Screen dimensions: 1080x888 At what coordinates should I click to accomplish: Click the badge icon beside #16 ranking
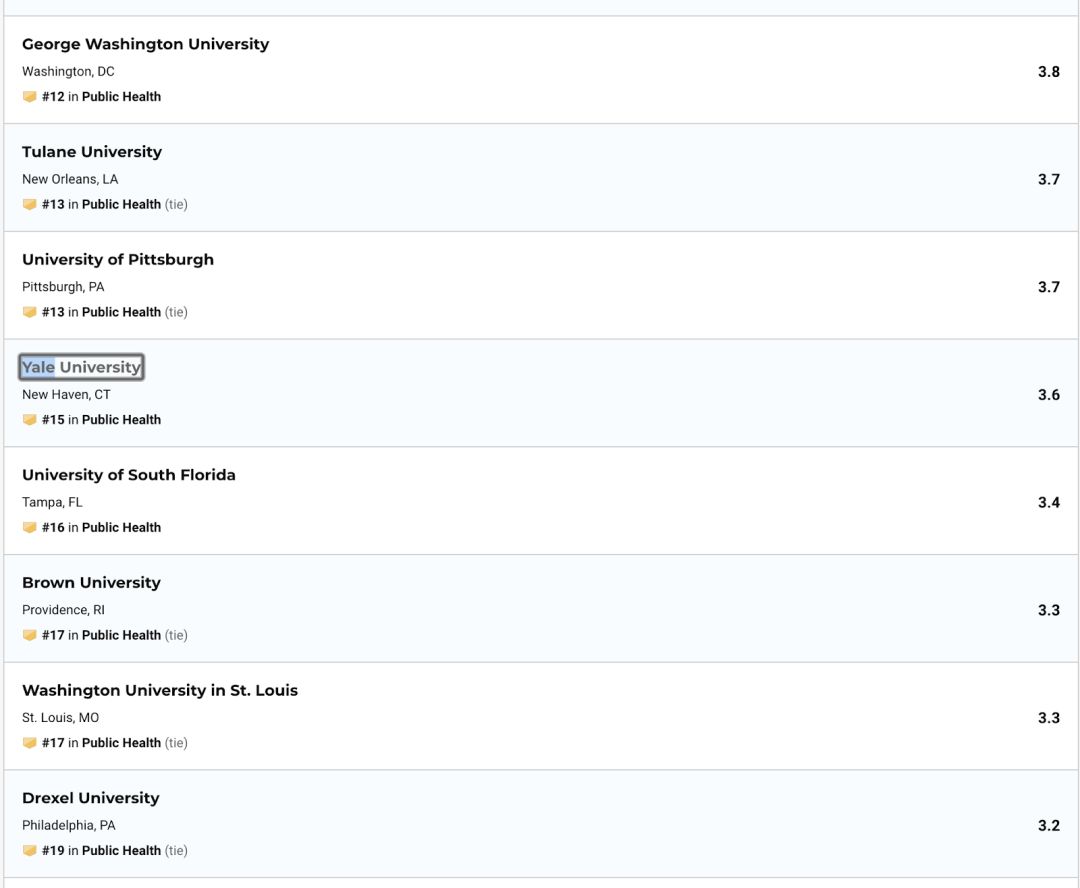click(30, 528)
